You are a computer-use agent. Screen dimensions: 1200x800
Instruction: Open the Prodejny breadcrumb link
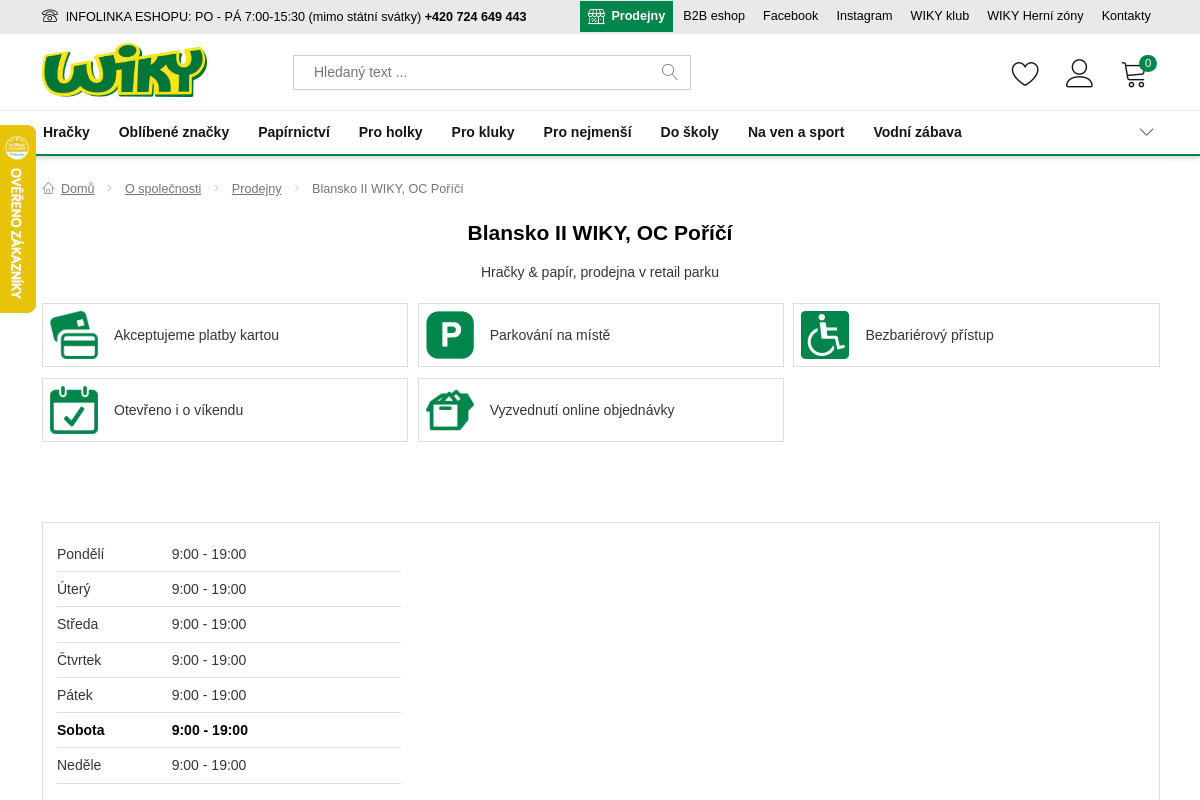click(256, 189)
